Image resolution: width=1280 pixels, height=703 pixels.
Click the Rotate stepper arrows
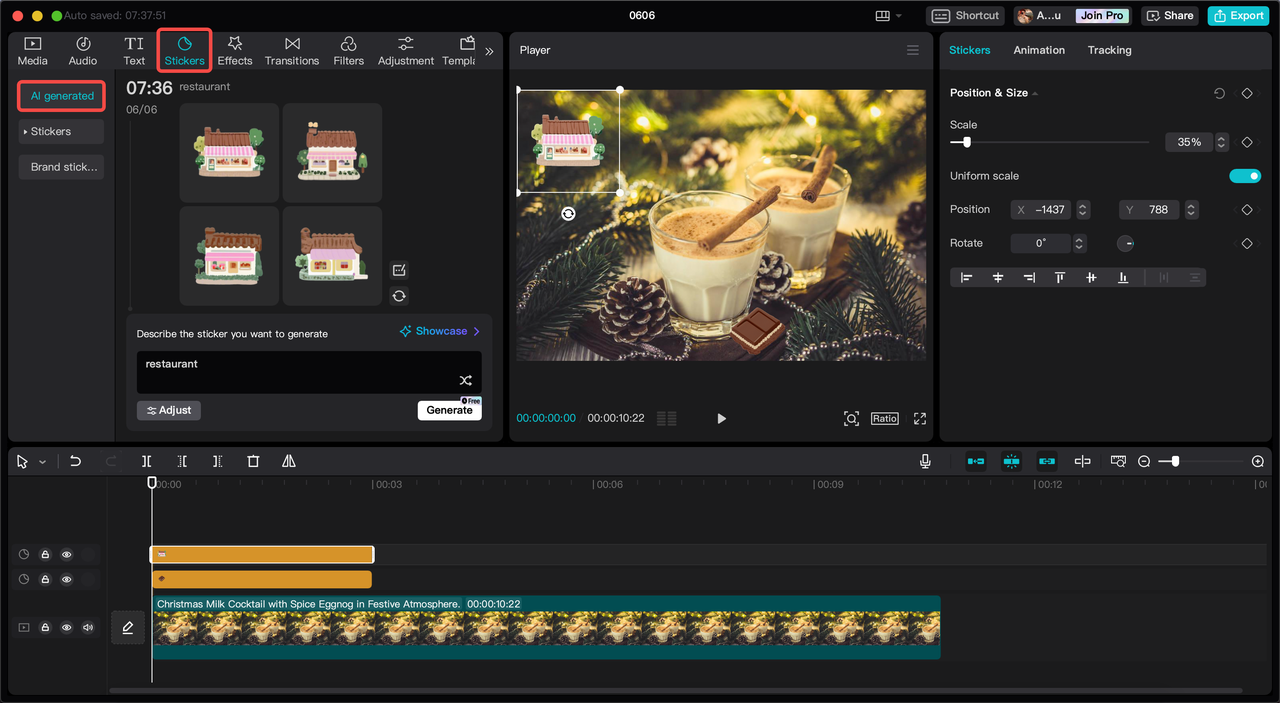tap(1079, 243)
